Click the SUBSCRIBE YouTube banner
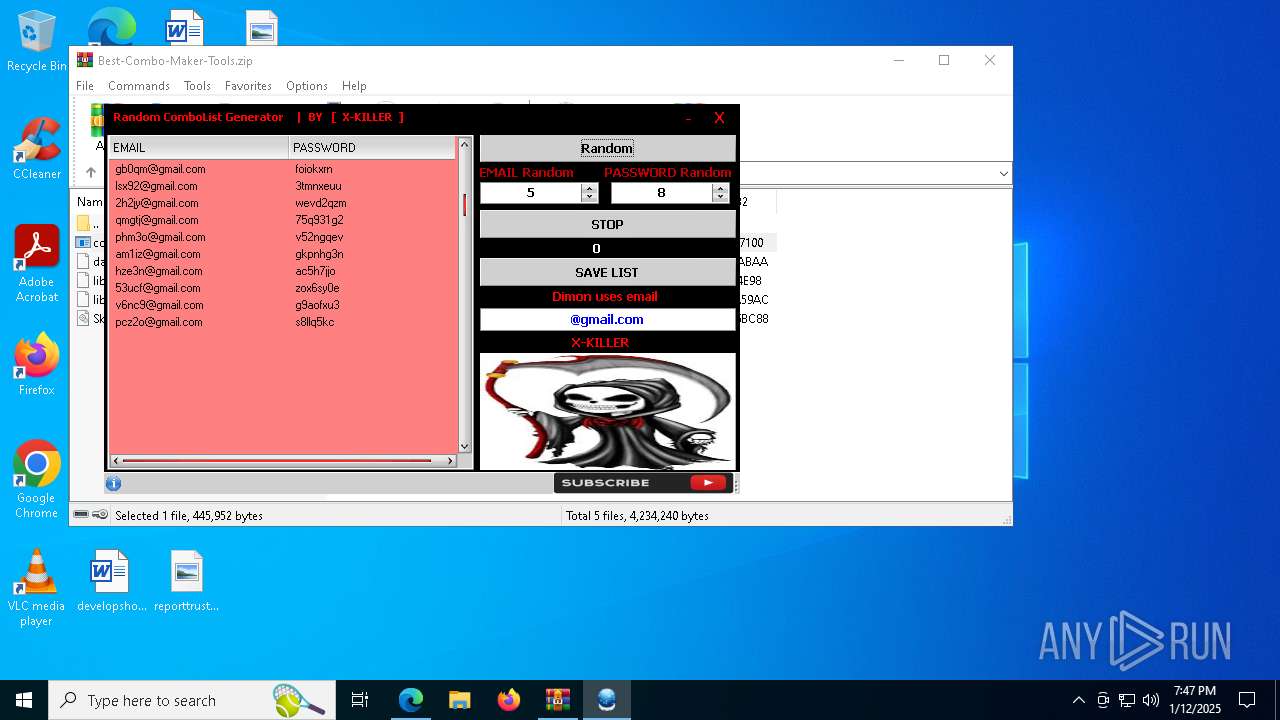The width and height of the screenshot is (1280, 720). 644,482
